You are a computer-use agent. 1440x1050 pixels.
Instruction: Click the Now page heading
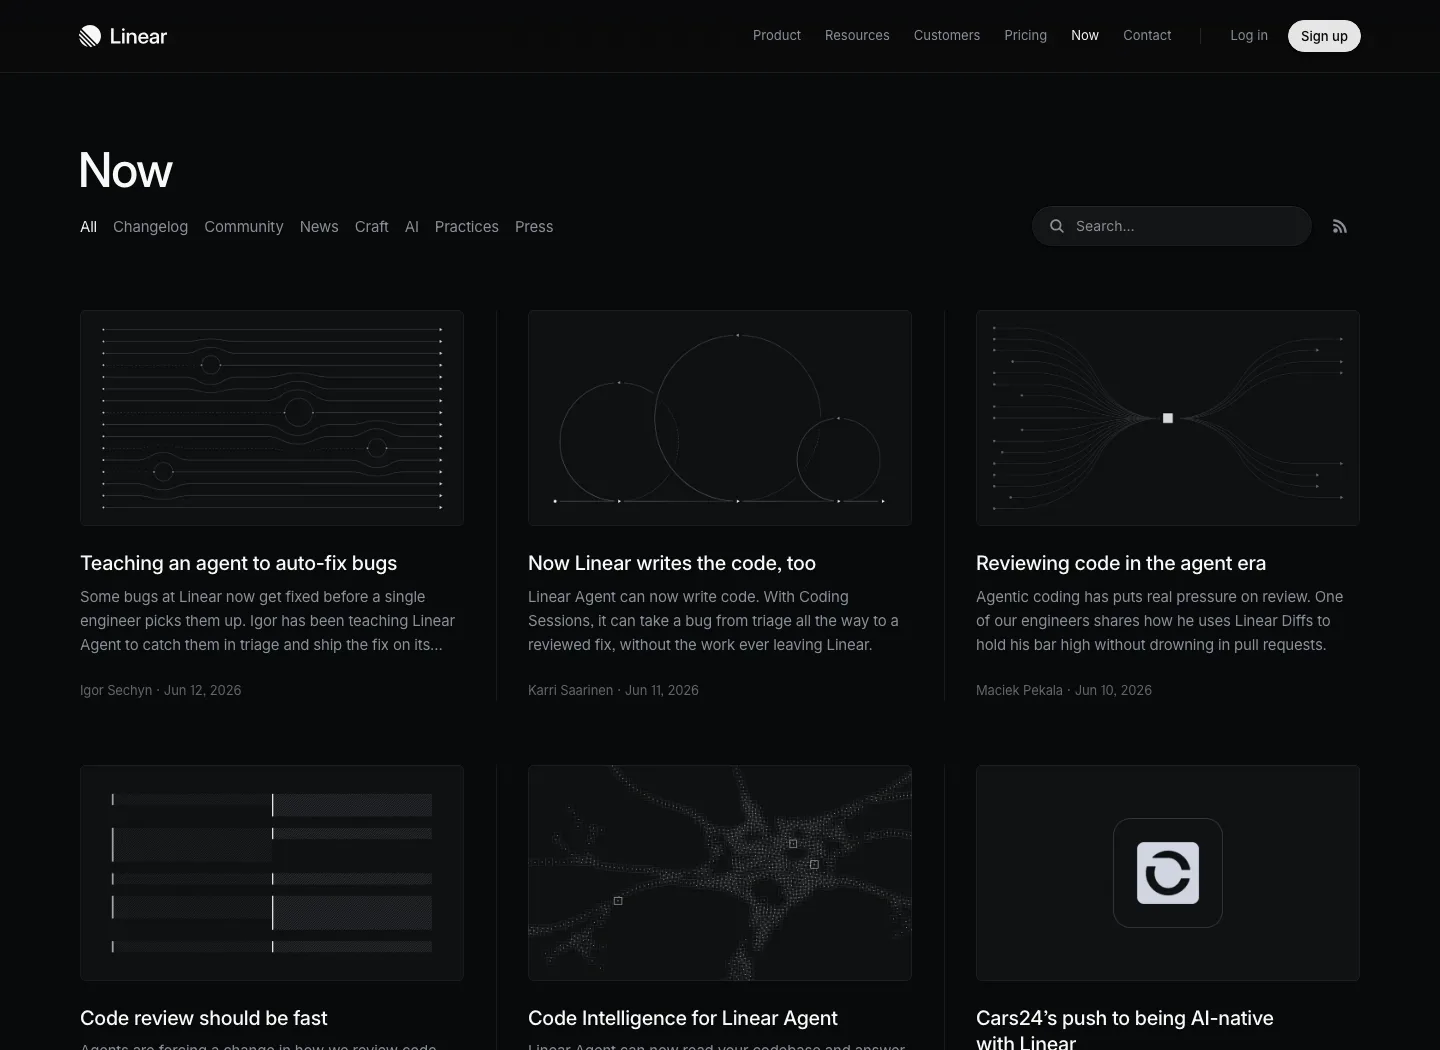point(126,170)
